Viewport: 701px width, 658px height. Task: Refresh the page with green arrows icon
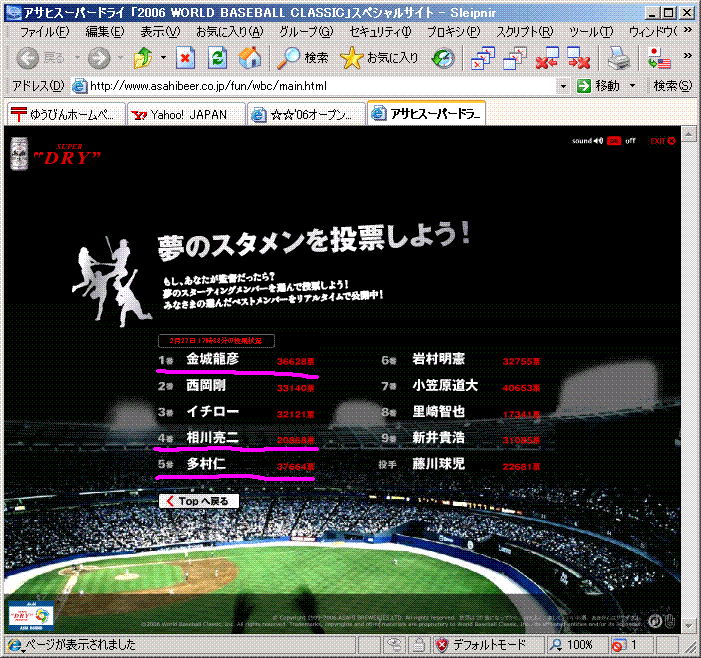point(218,58)
